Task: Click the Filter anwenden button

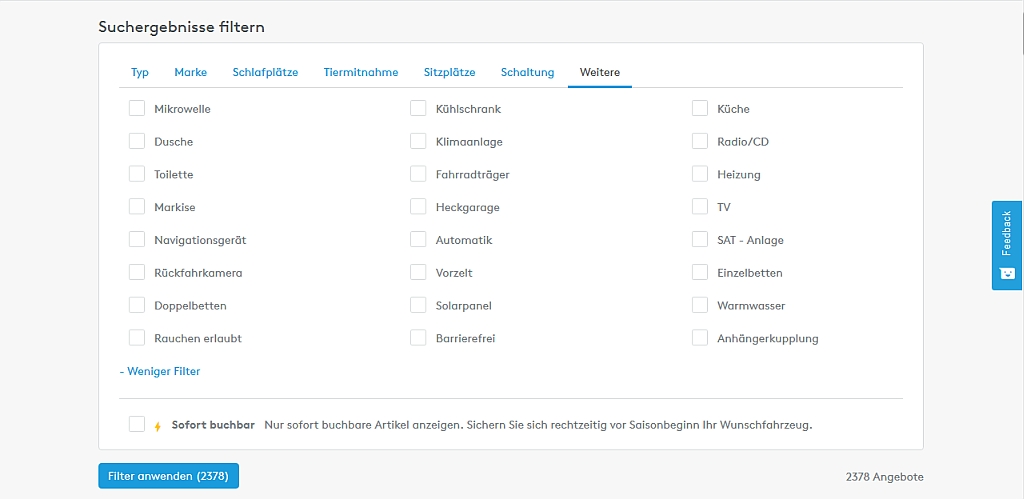Action: pyautogui.click(x=168, y=477)
